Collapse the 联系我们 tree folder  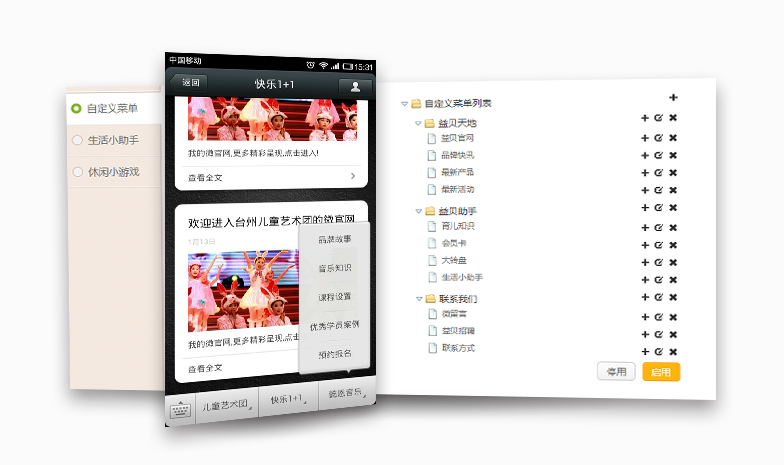click(x=419, y=298)
